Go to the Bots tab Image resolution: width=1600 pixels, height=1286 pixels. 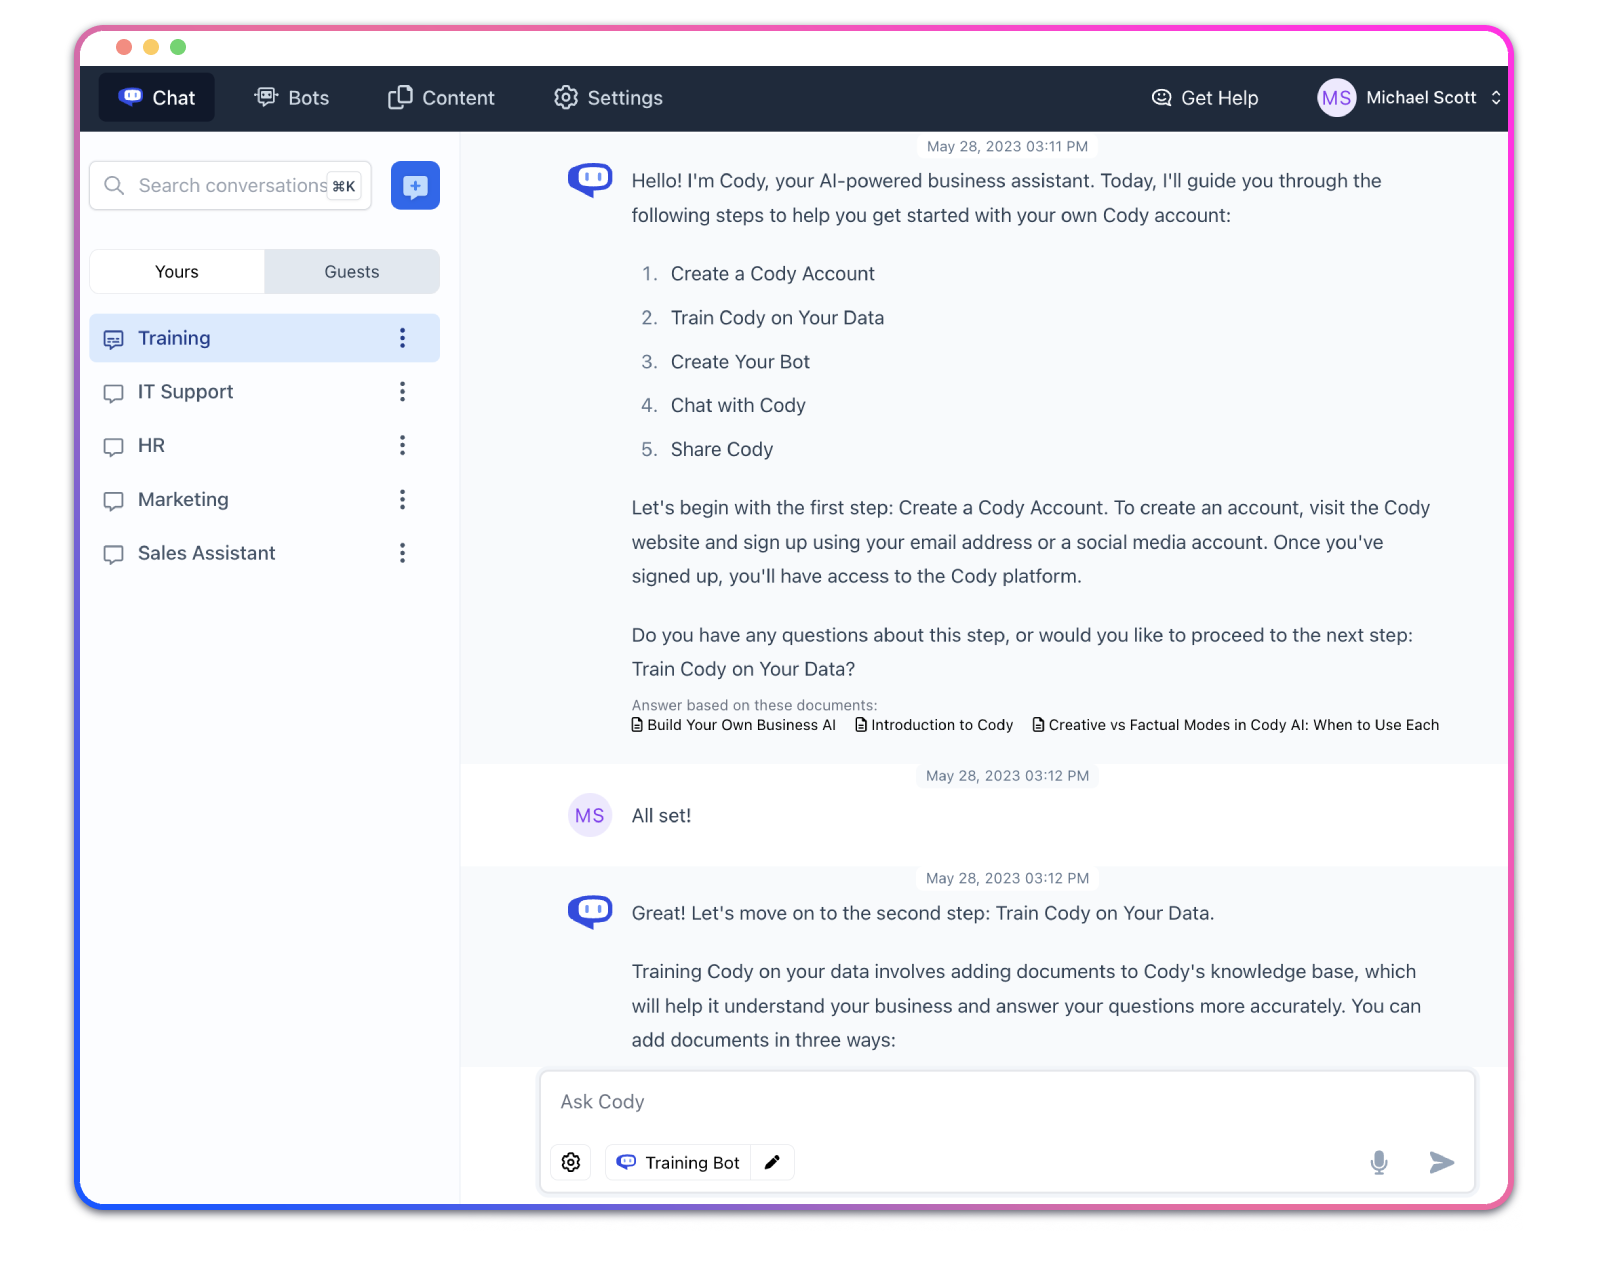[292, 98]
